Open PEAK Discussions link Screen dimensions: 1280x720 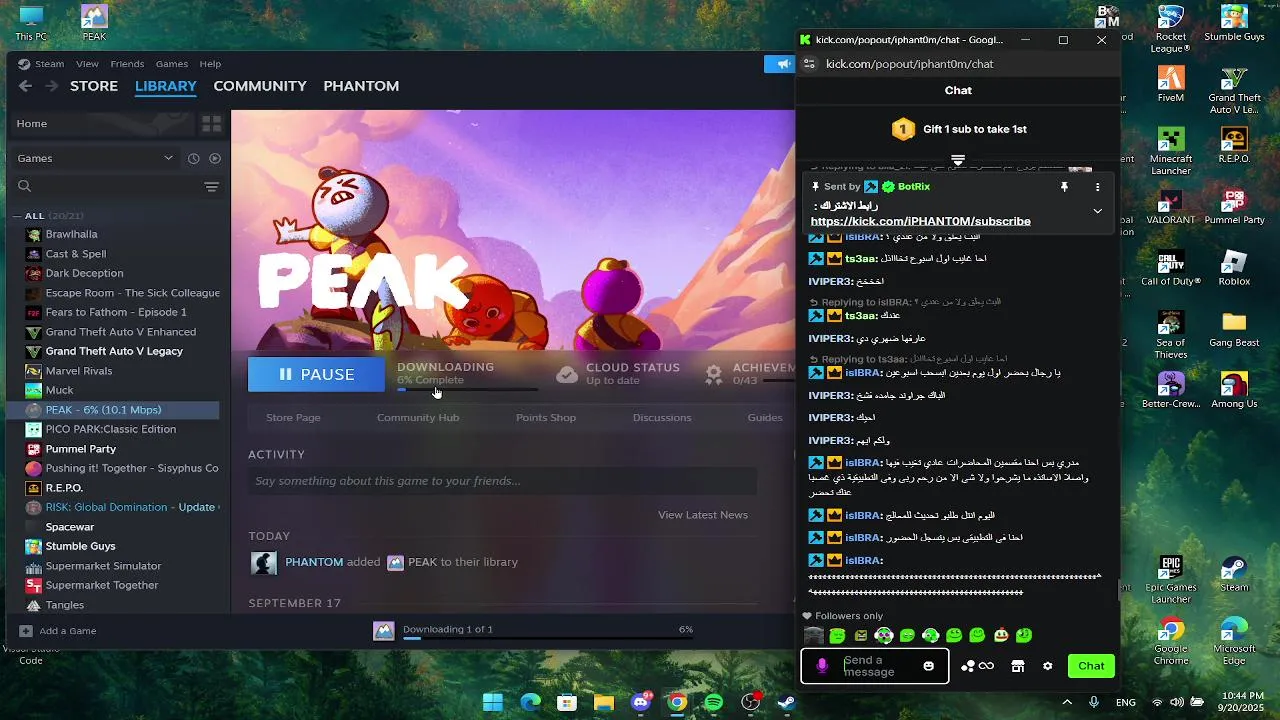tap(662, 418)
